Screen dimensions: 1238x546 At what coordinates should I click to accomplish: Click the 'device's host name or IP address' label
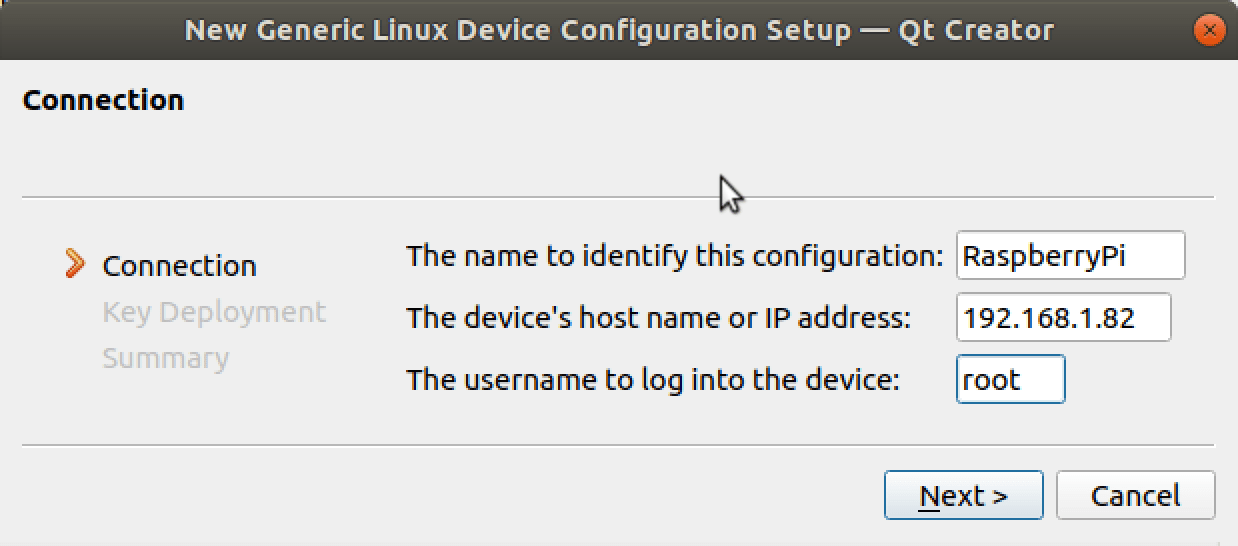coord(658,318)
